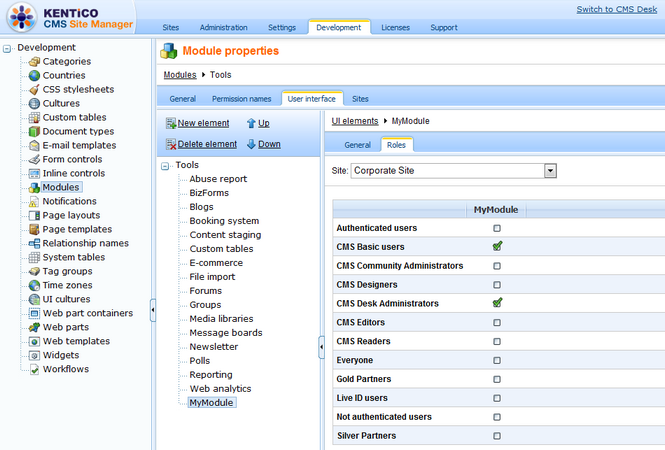Go to UI elements breadcrumb link

click(x=355, y=121)
